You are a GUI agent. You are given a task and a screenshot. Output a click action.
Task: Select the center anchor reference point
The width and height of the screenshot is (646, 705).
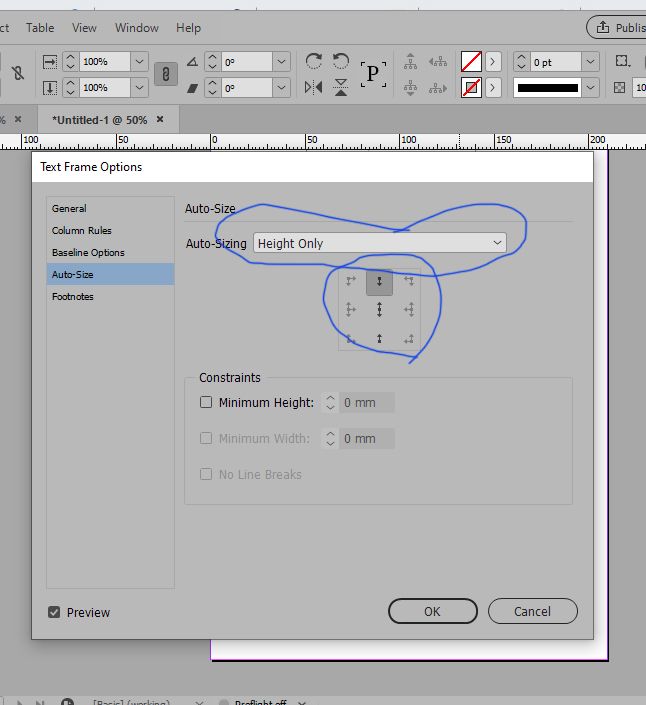[x=379, y=310]
